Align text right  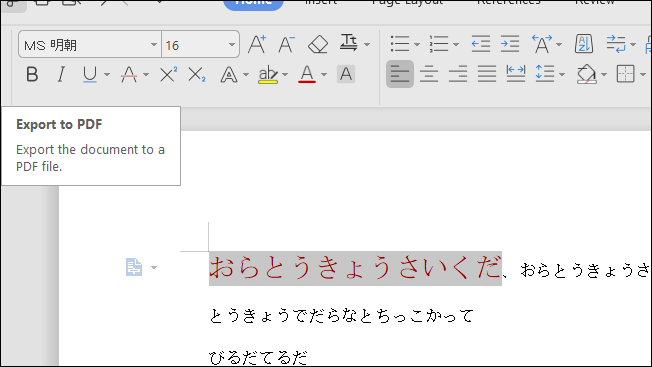tap(458, 74)
